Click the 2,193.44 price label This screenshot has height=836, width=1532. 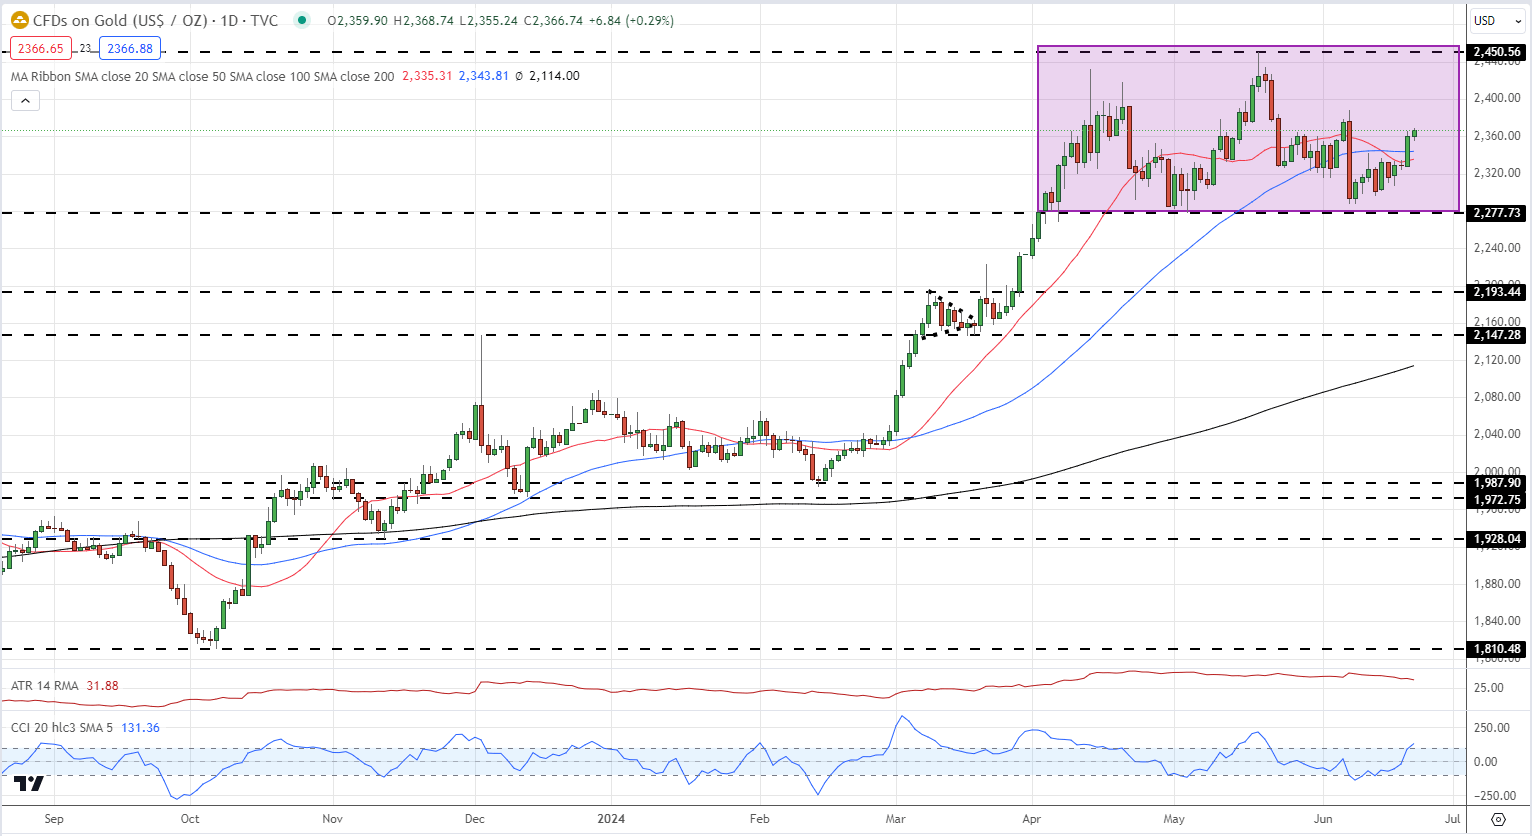click(x=1497, y=292)
